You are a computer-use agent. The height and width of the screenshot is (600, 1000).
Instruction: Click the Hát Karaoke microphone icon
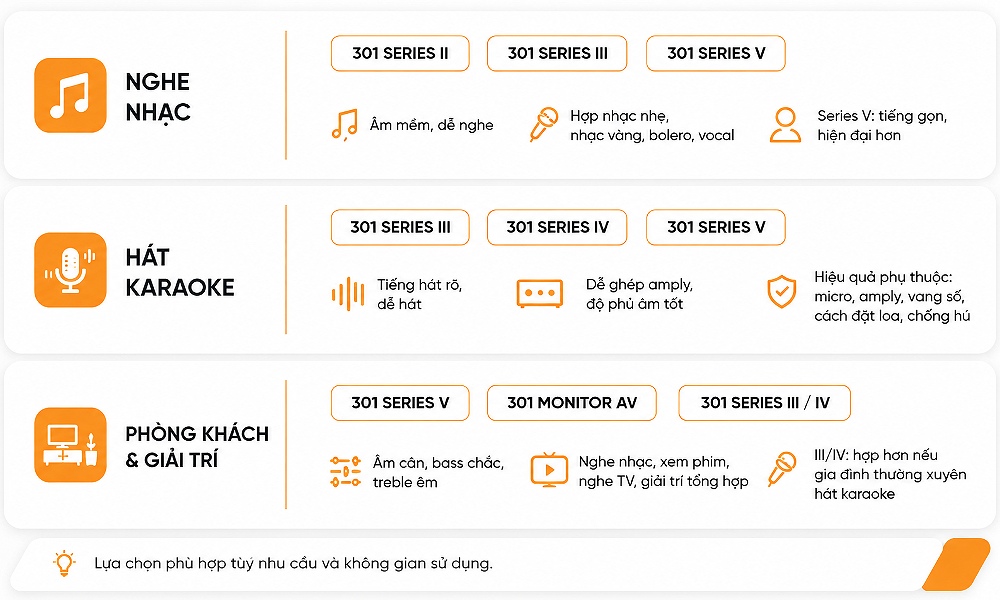coord(70,270)
